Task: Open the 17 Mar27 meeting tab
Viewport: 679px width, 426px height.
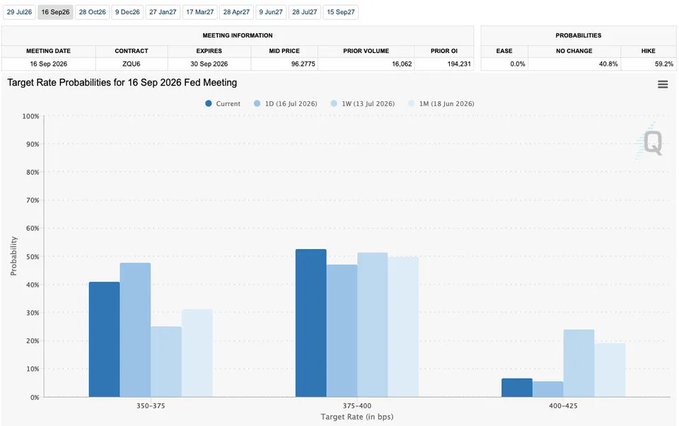Action: coord(200,12)
